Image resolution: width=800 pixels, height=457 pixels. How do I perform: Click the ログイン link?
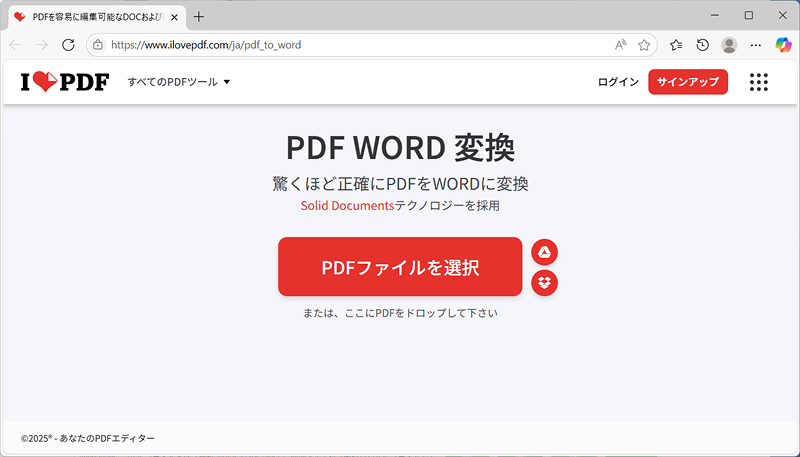(x=618, y=82)
